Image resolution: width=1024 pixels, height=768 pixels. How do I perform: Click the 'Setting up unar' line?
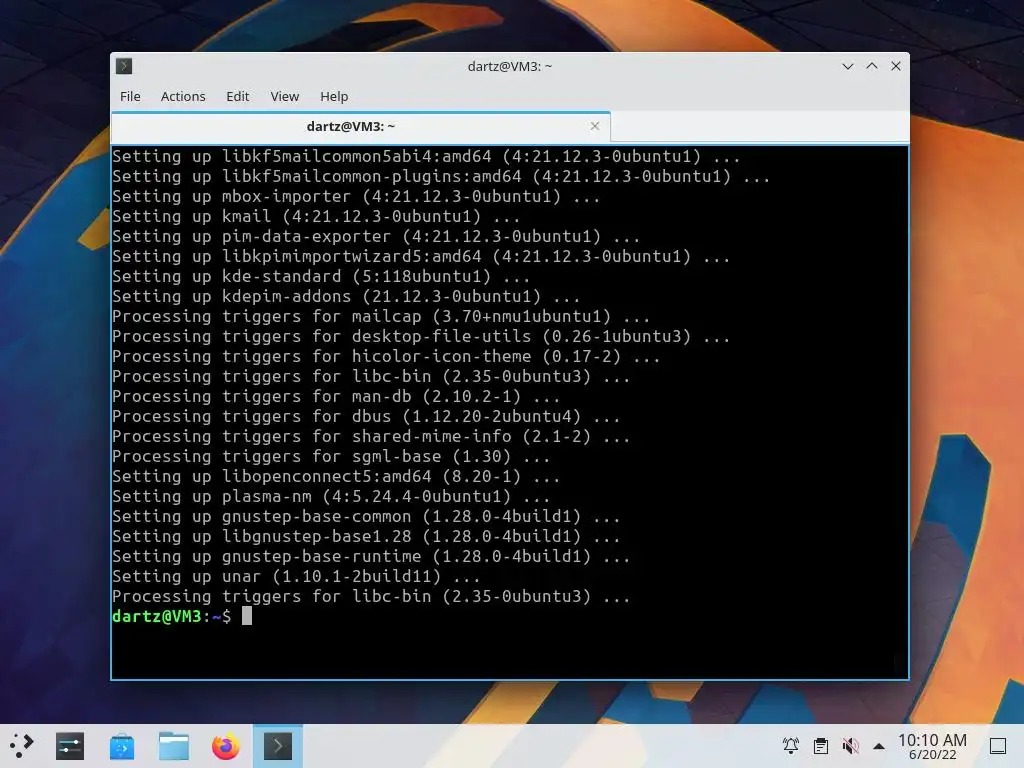tap(296, 576)
